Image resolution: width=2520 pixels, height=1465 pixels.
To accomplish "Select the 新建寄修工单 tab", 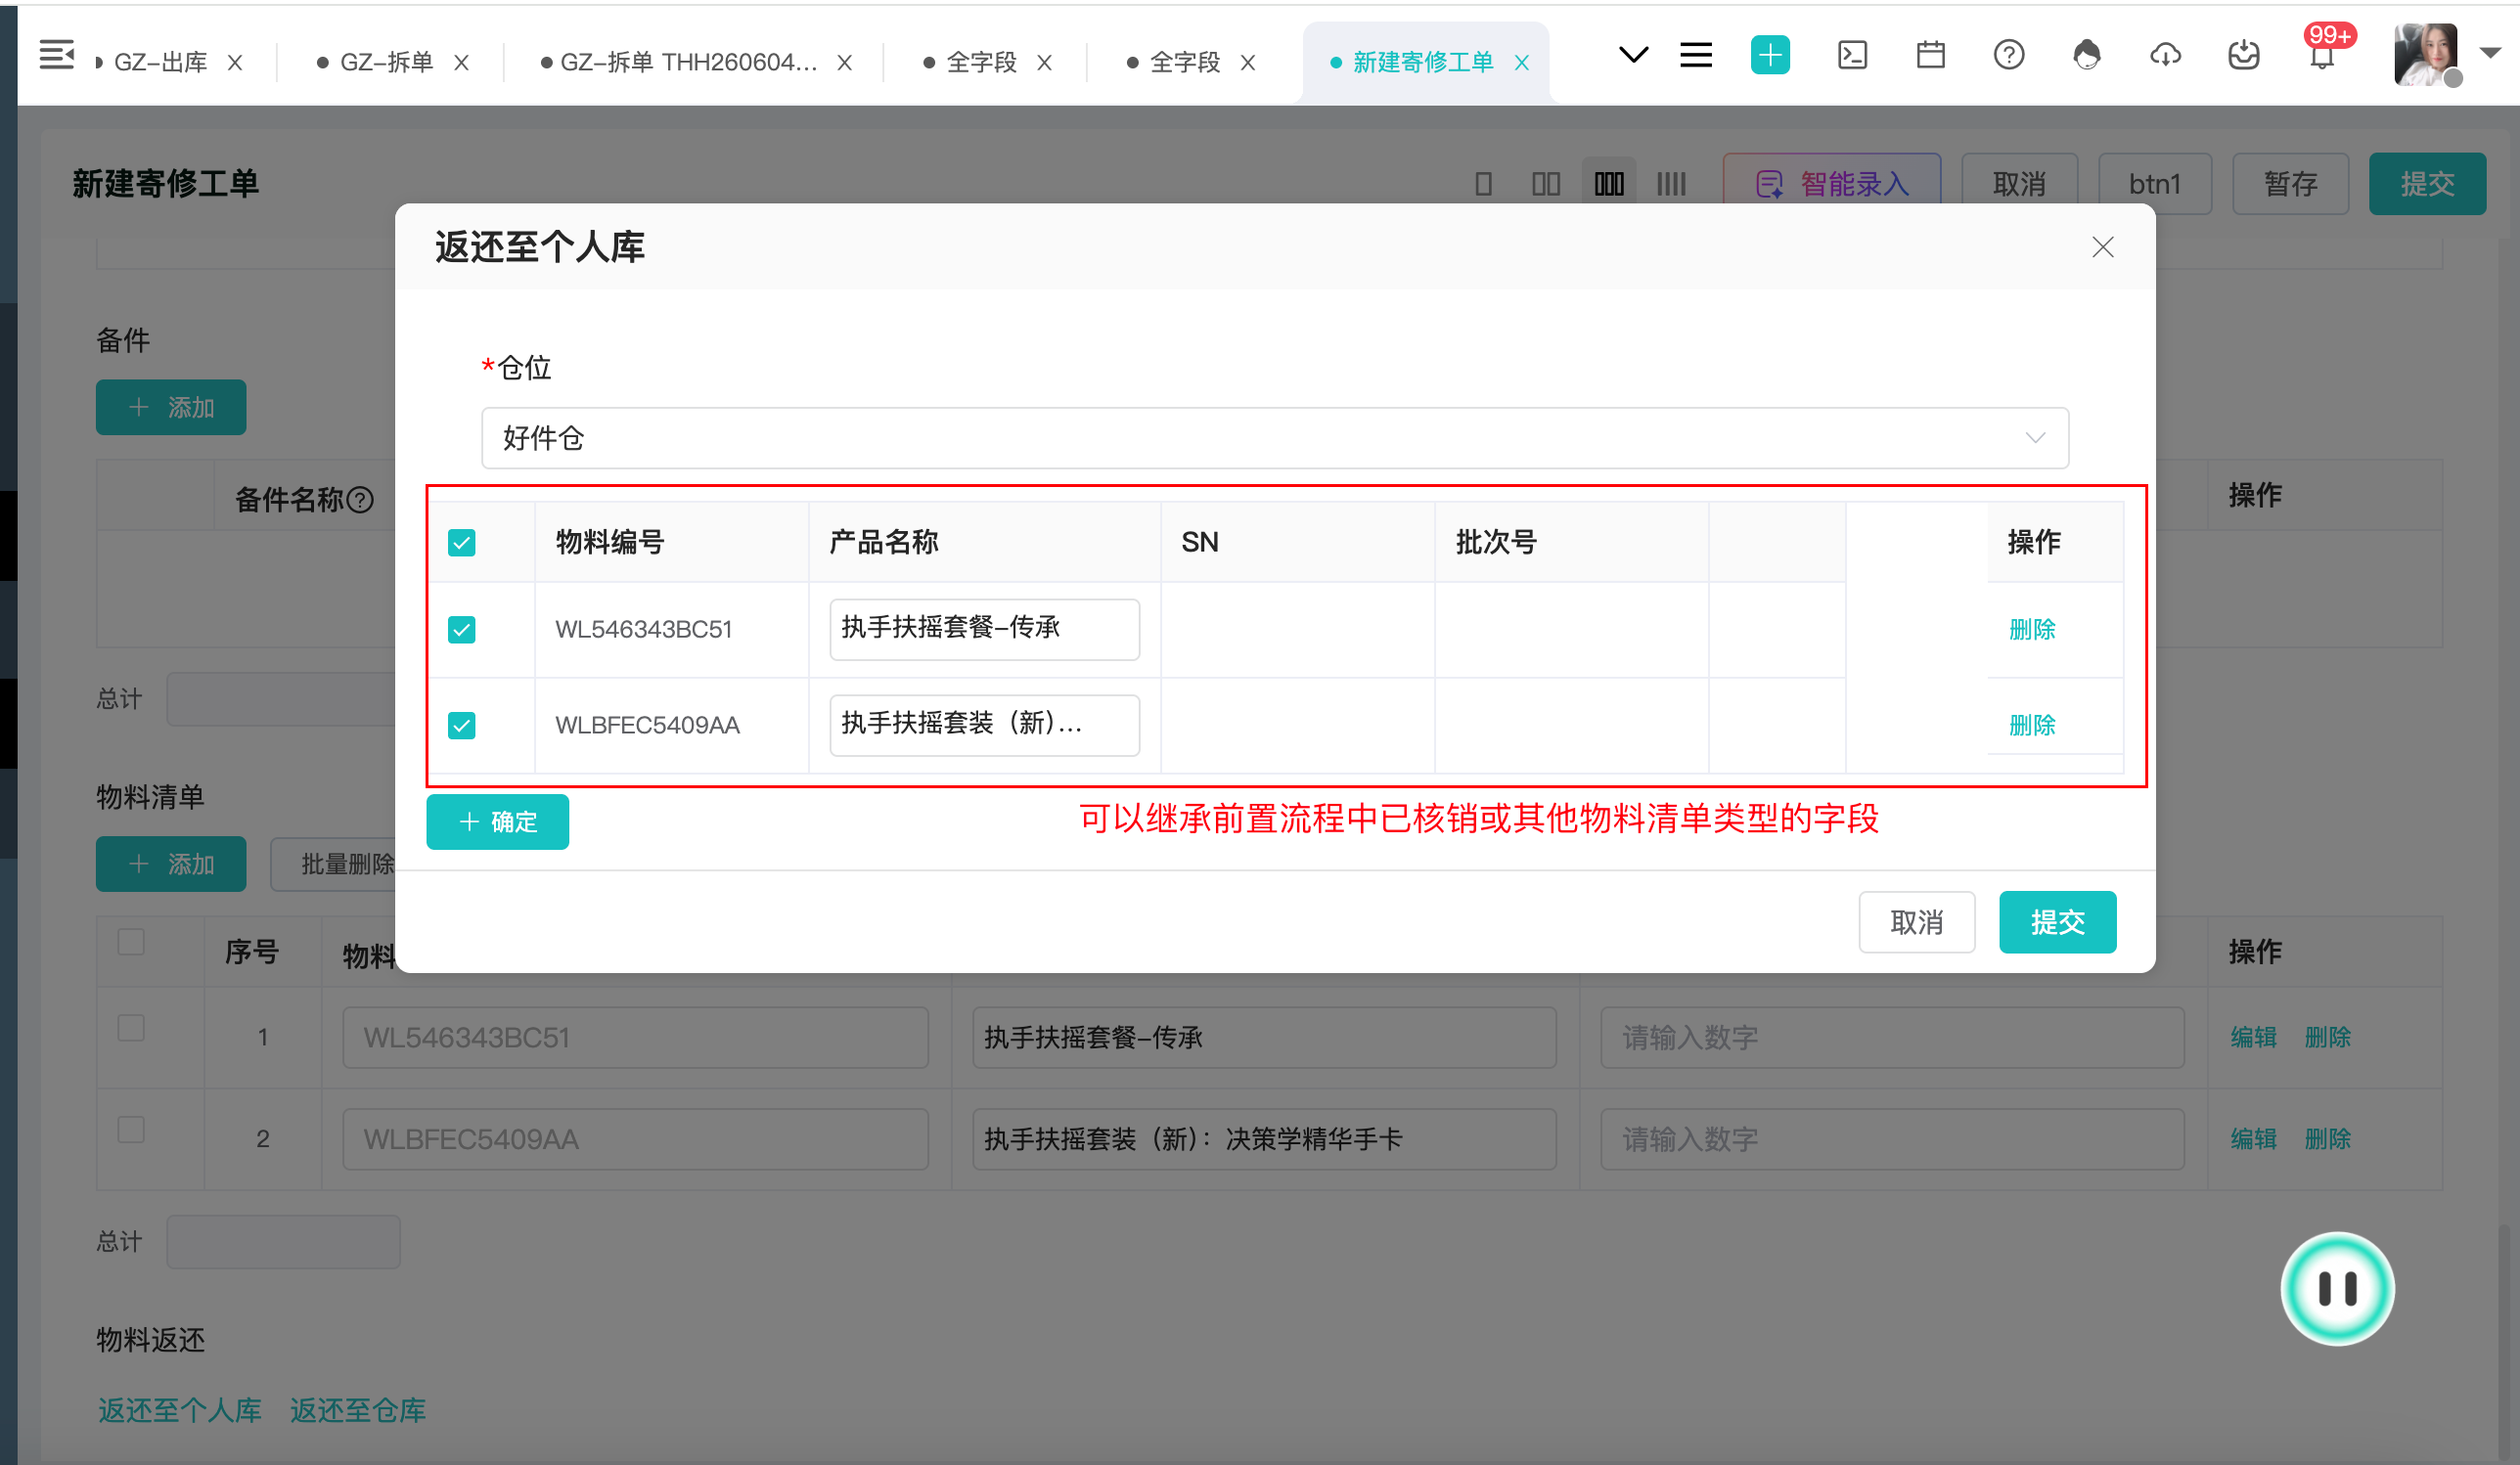I will [x=1422, y=62].
